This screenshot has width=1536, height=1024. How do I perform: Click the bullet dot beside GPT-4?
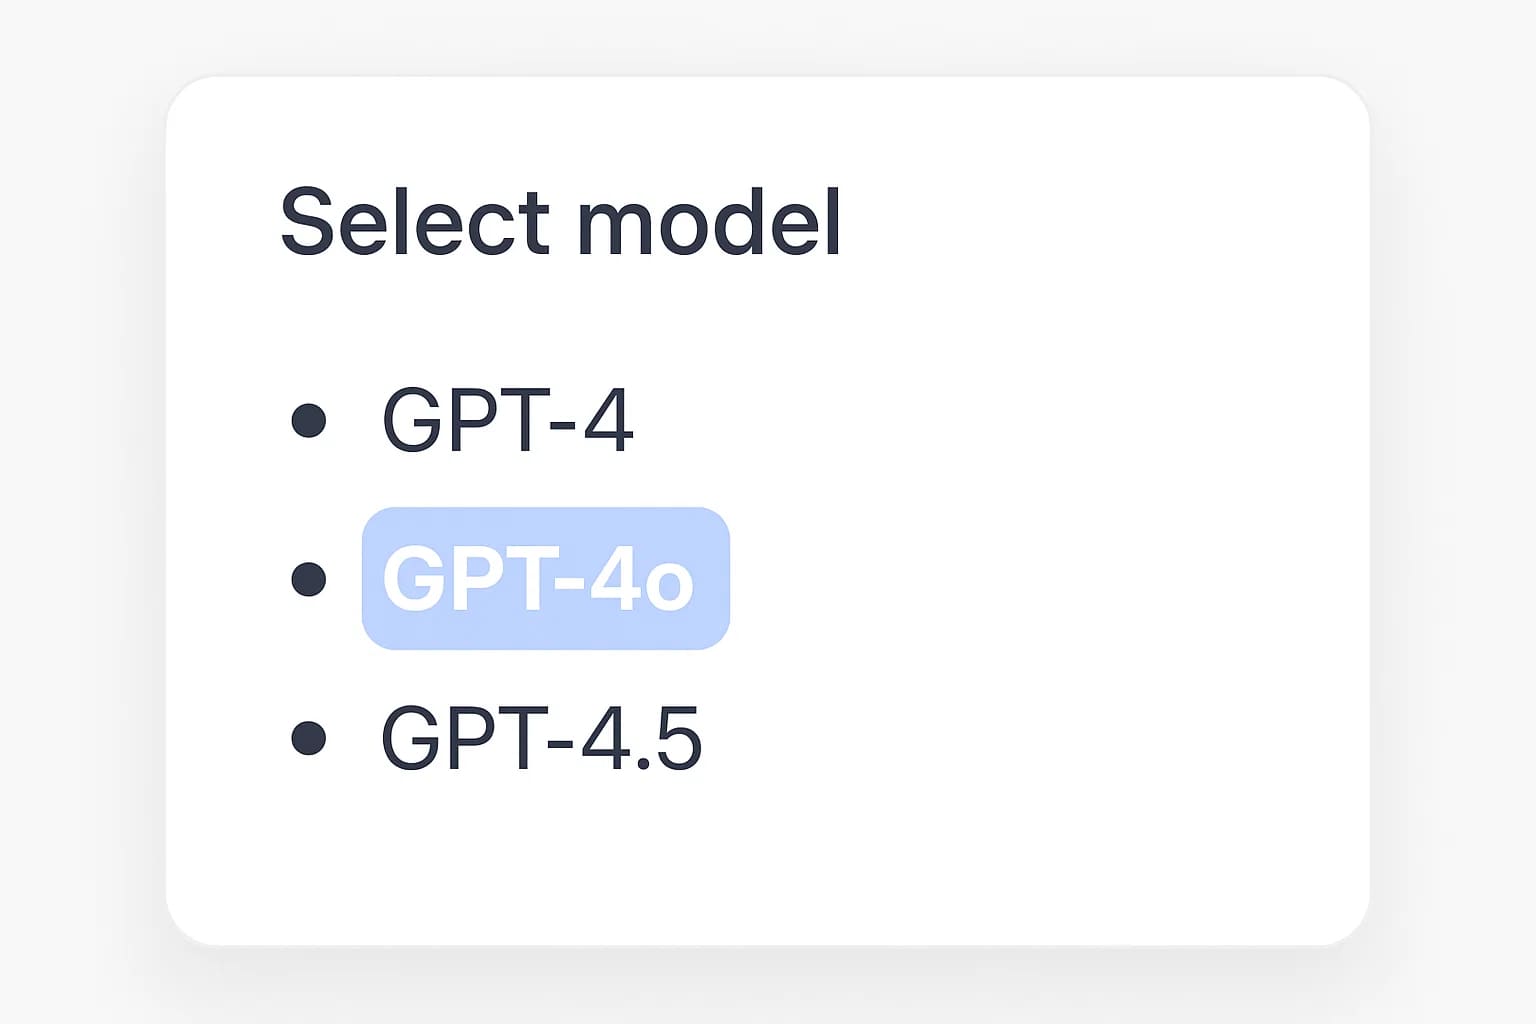[x=308, y=420]
